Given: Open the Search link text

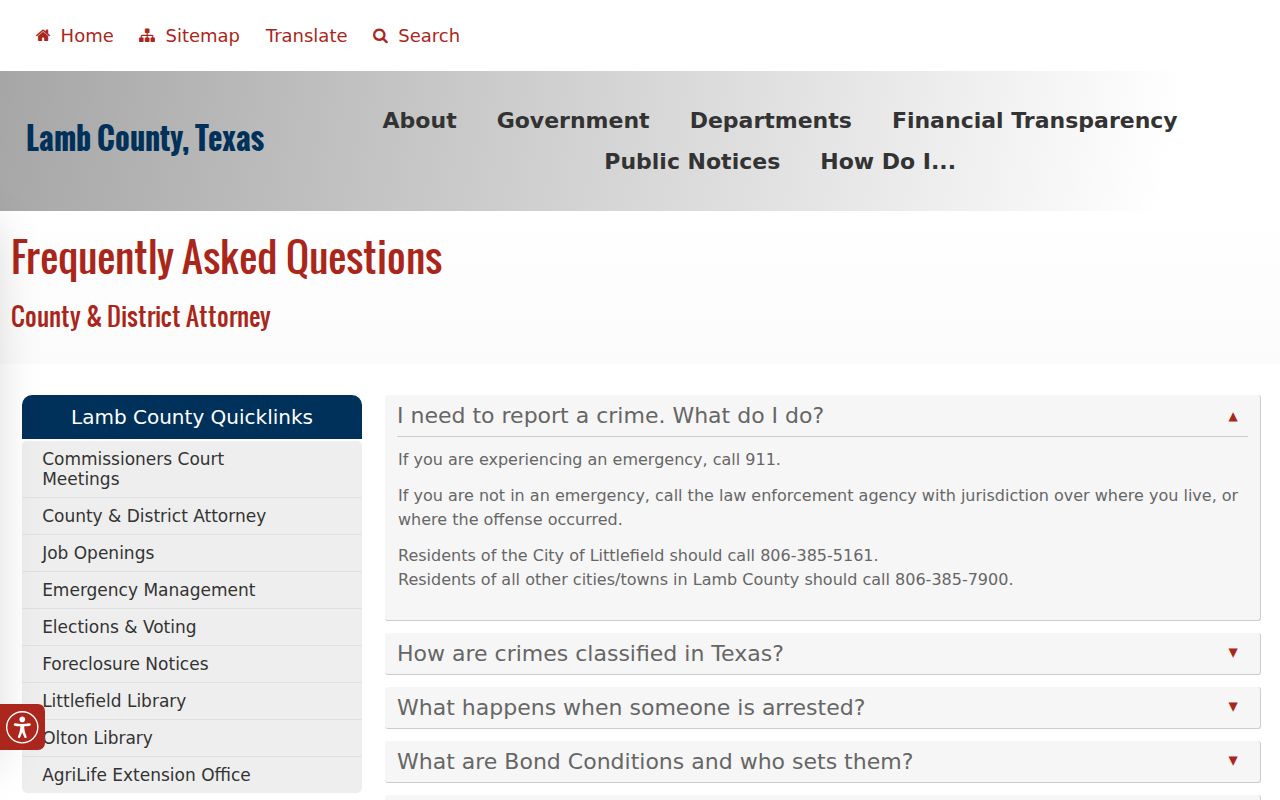Looking at the screenshot, I should pos(429,36).
